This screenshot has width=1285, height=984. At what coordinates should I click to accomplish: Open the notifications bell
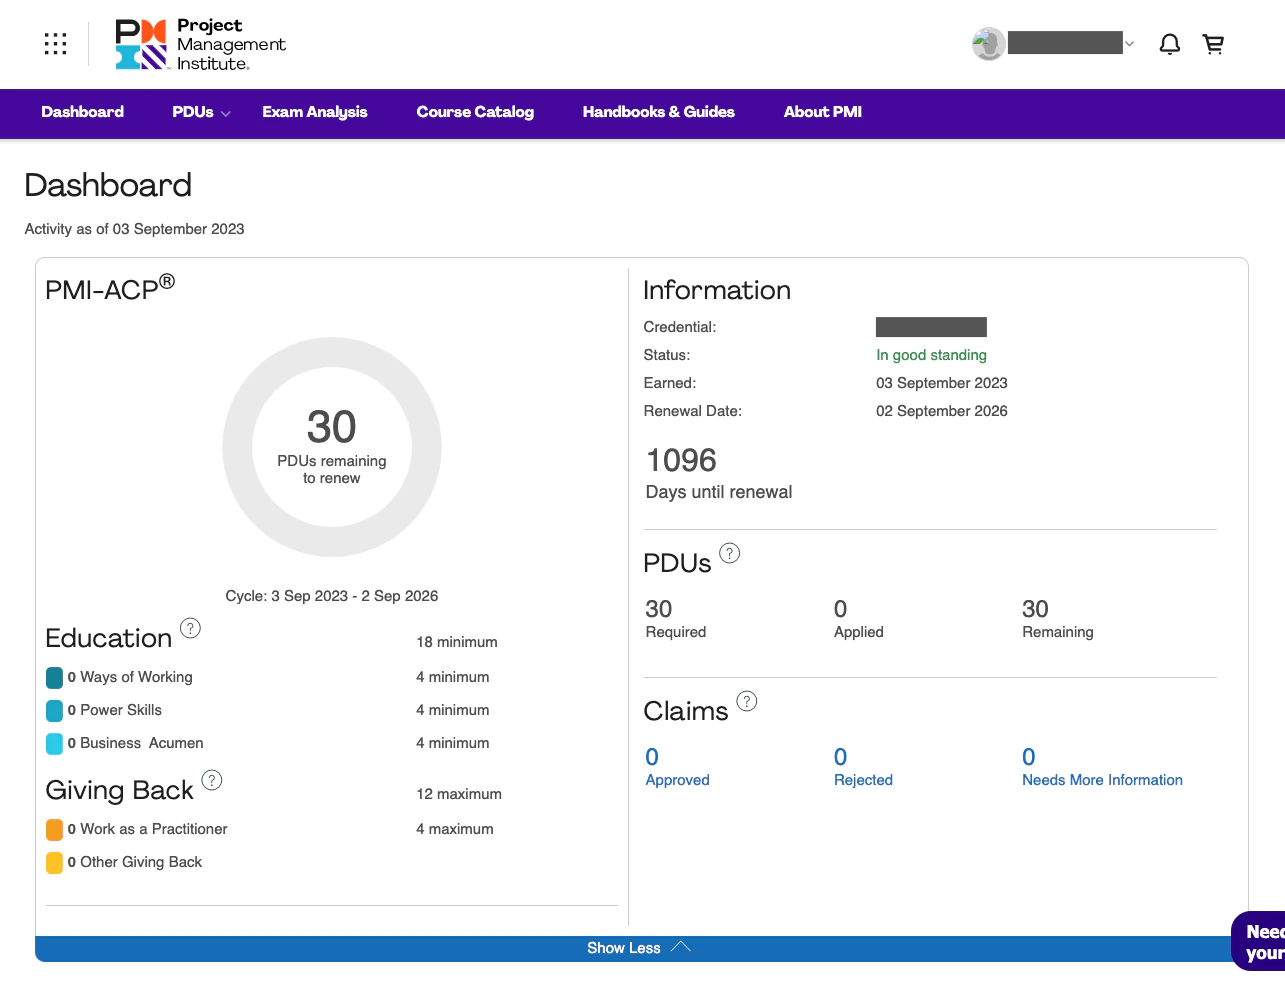pos(1170,44)
